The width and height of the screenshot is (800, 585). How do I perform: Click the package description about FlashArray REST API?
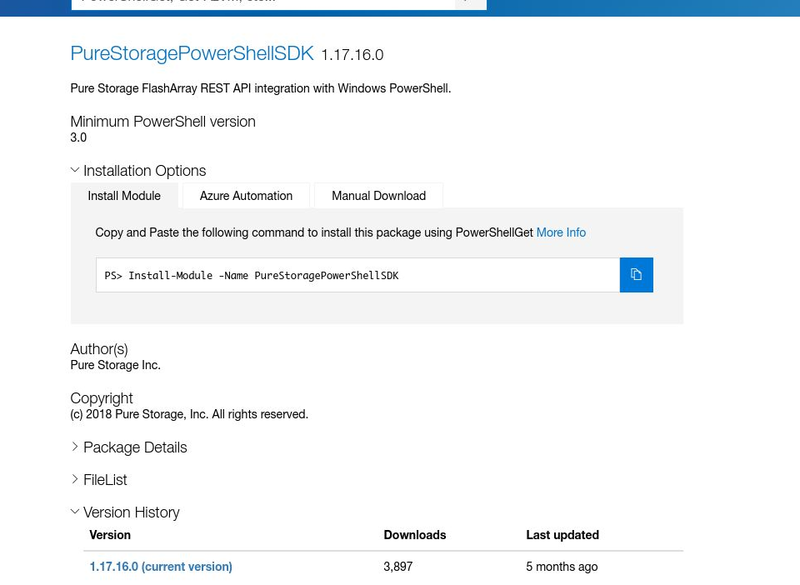click(261, 88)
